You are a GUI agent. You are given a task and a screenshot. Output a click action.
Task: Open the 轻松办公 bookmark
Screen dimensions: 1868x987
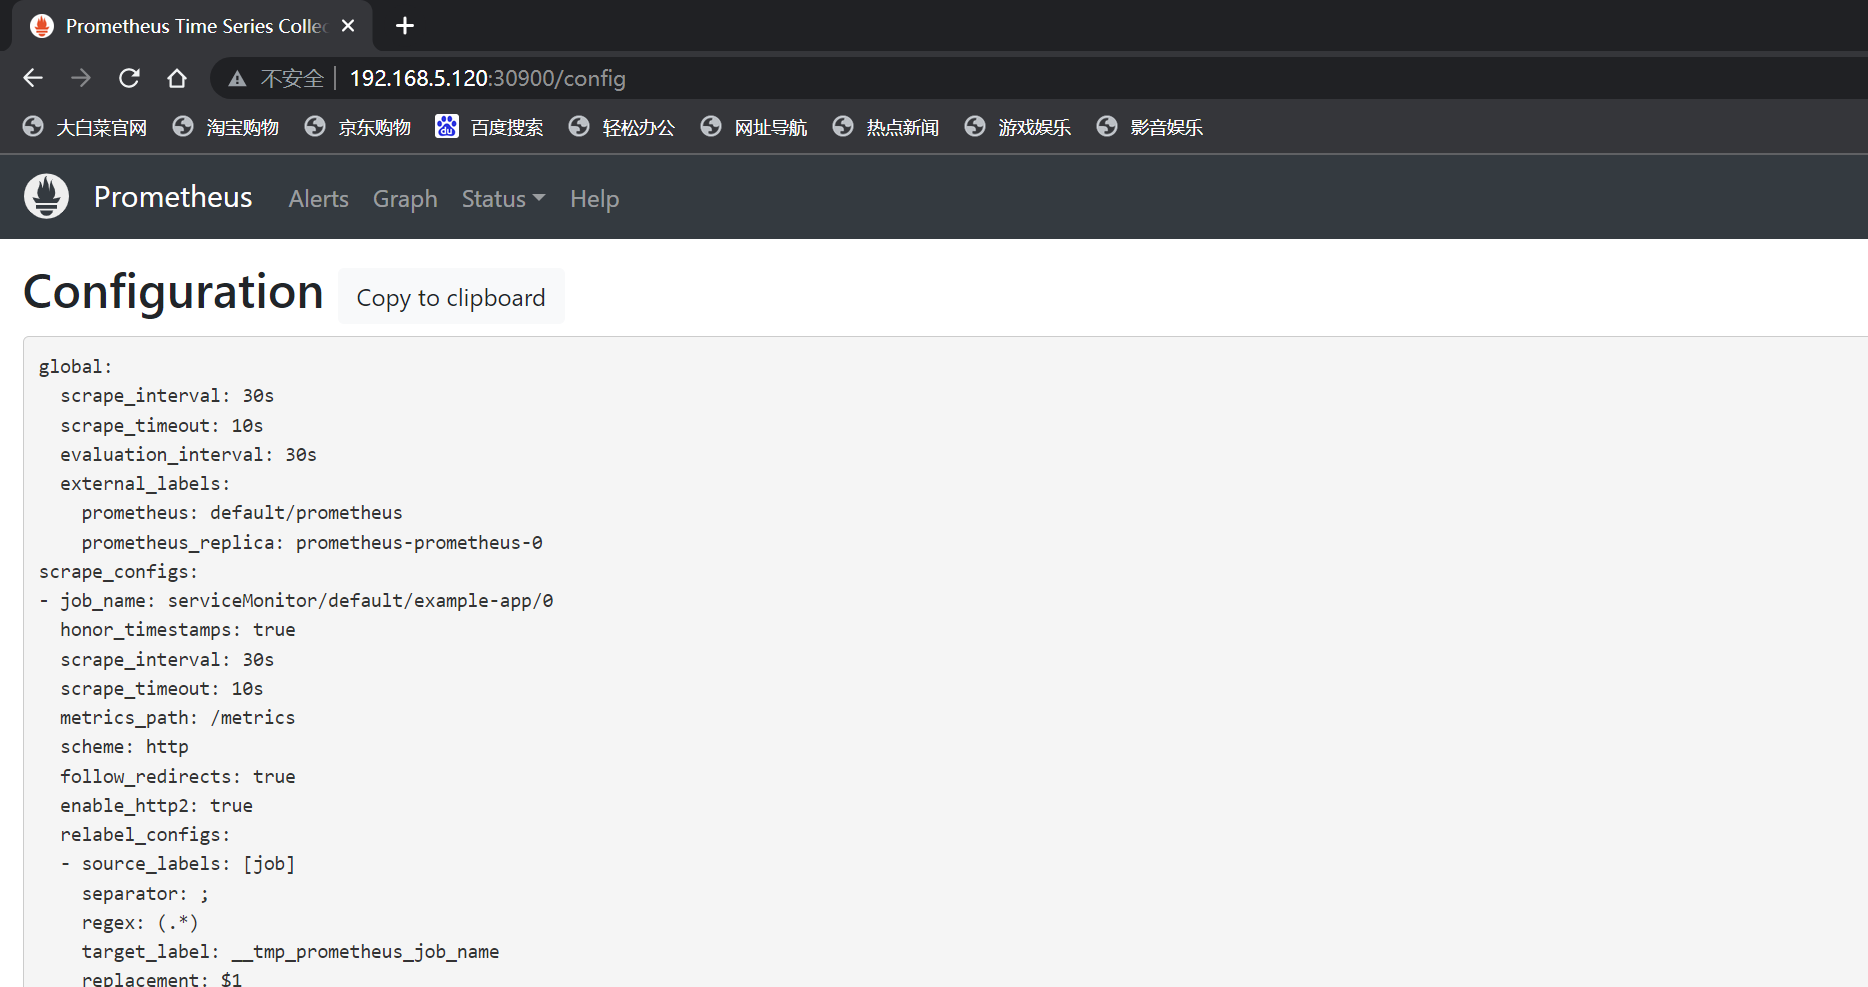[622, 127]
